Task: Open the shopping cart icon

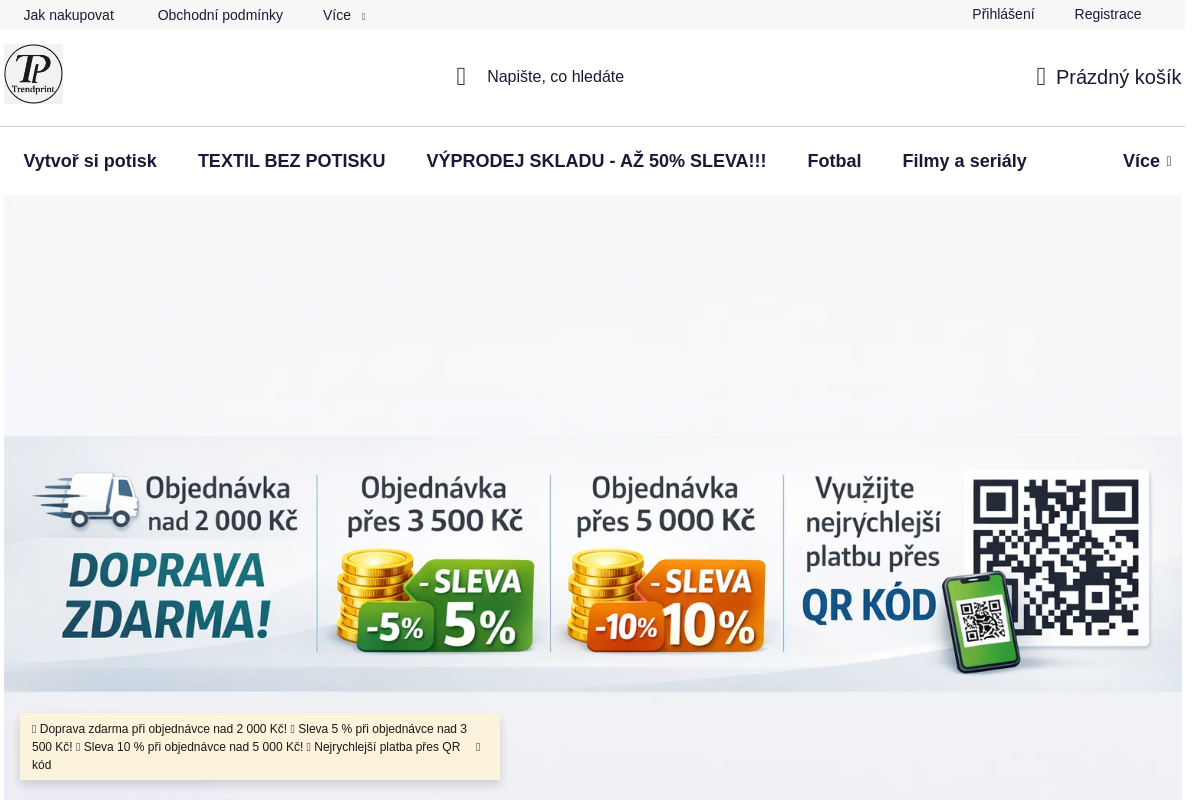Action: [x=1040, y=76]
